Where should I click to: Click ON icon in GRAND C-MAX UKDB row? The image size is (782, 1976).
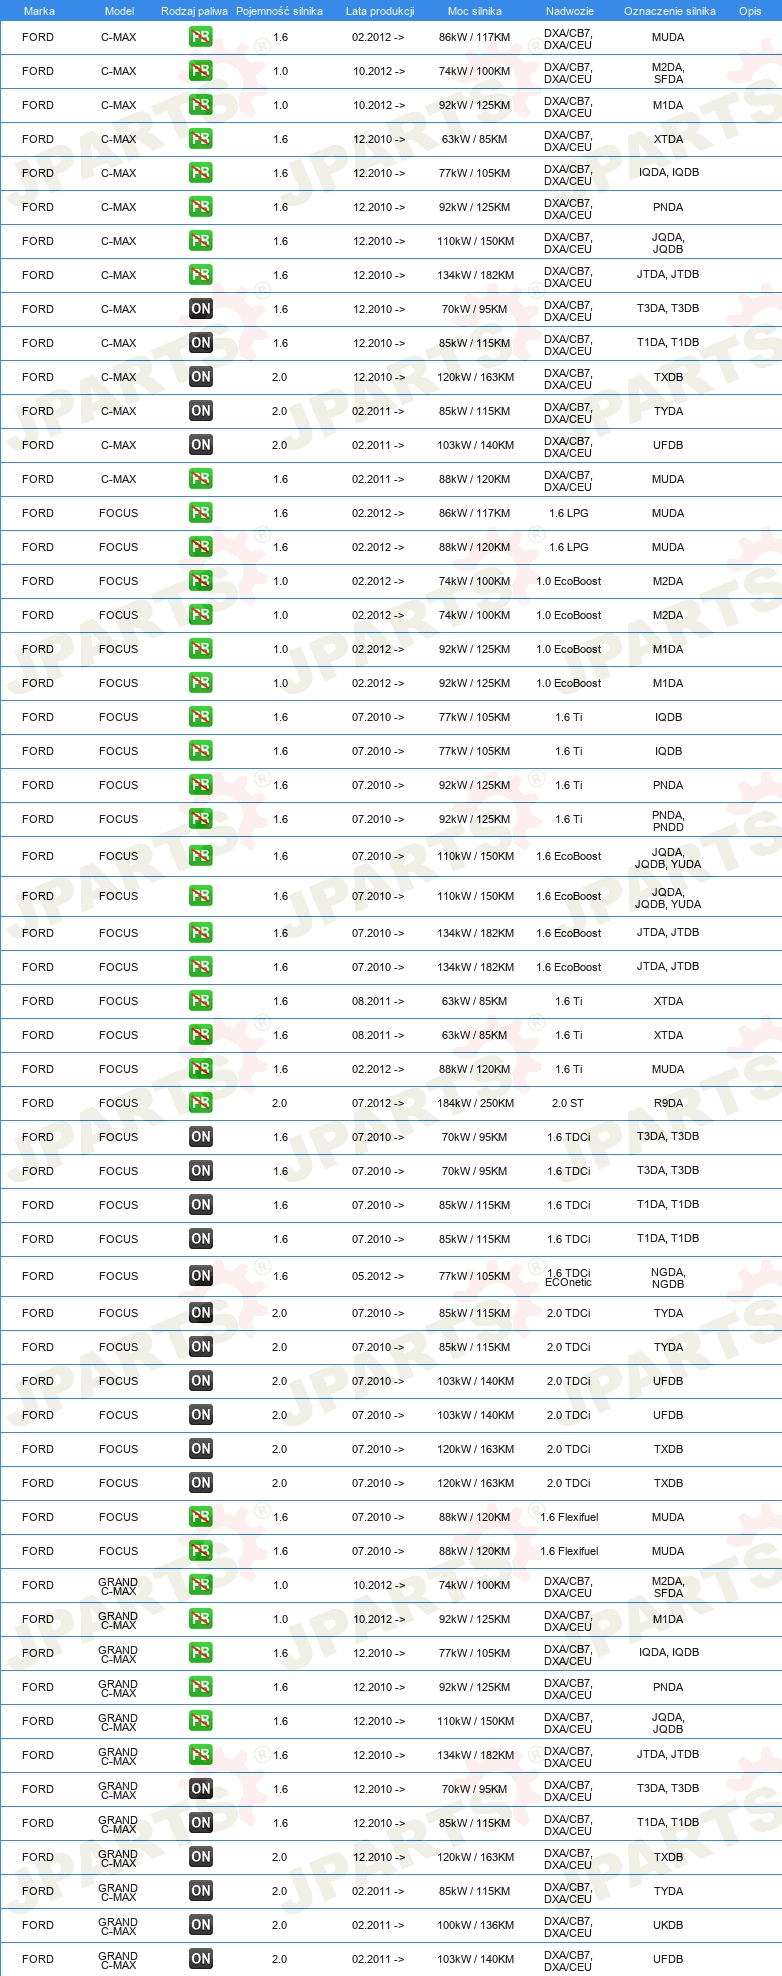201,1925
